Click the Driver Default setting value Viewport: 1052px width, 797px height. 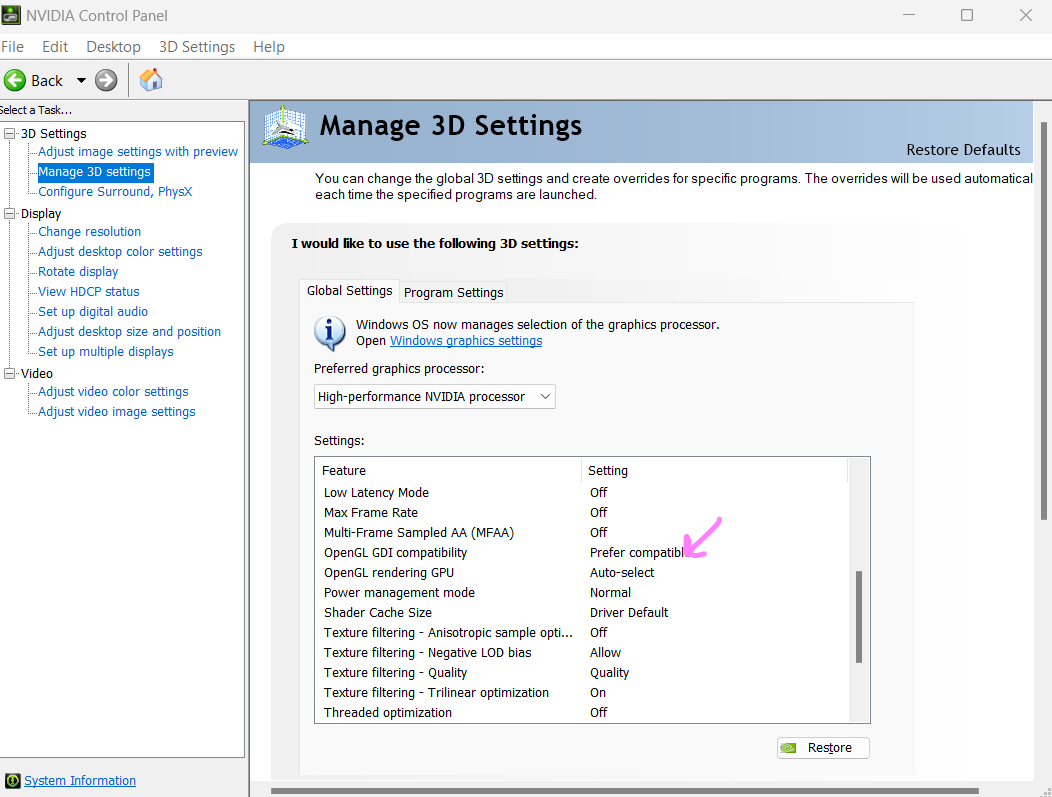pos(629,613)
